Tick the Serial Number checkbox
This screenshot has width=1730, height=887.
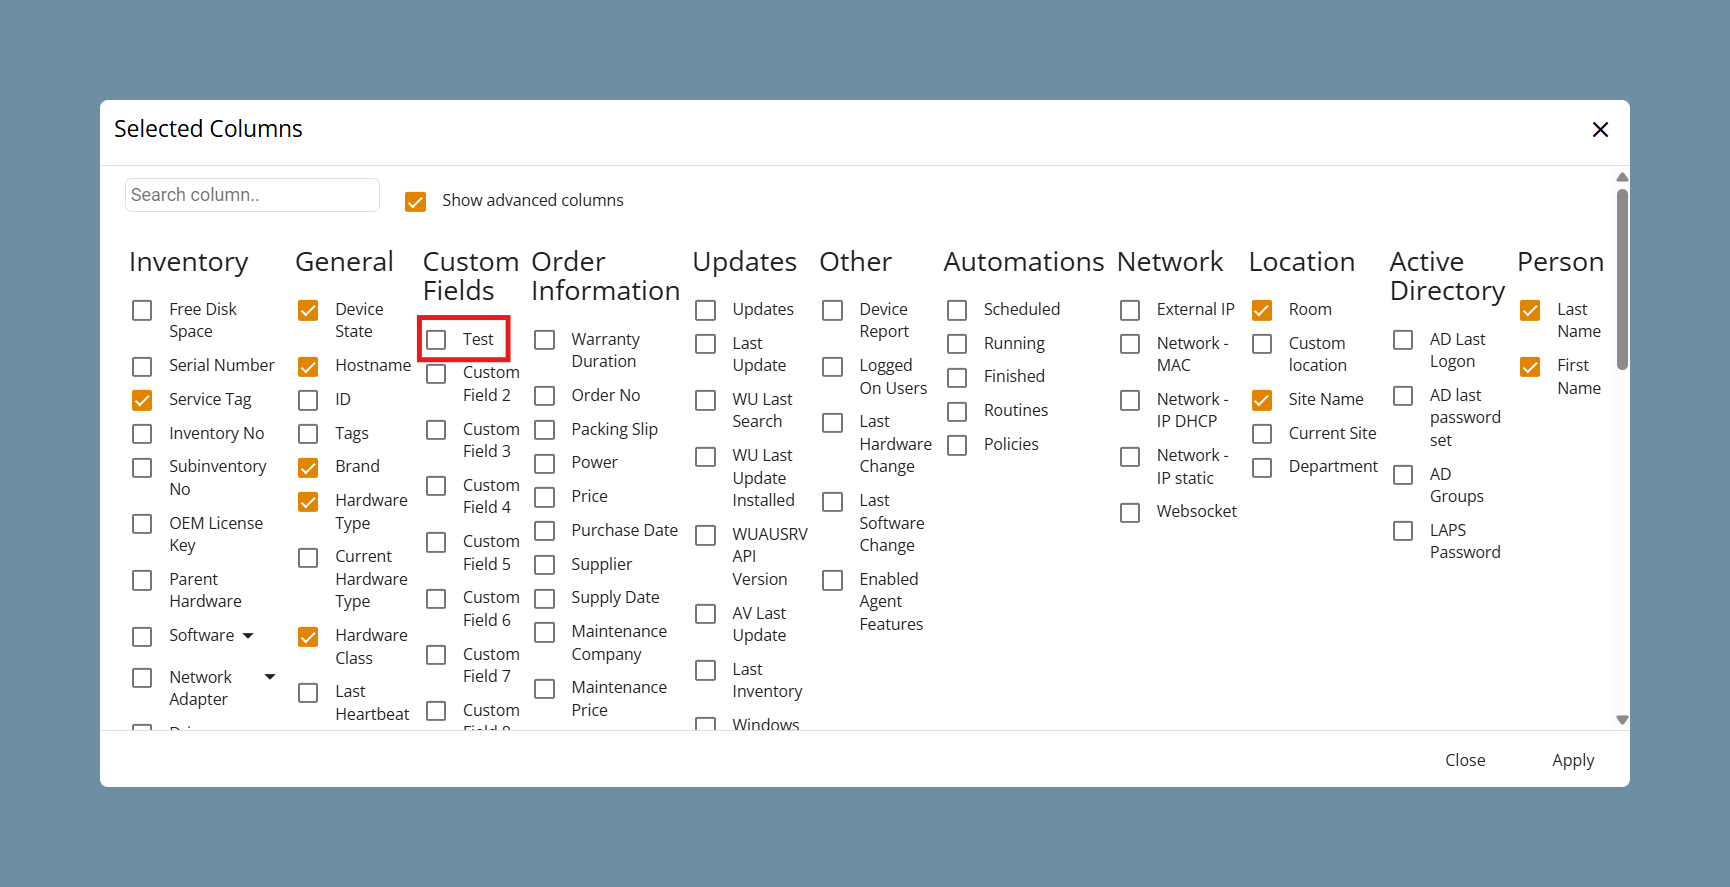click(x=142, y=367)
